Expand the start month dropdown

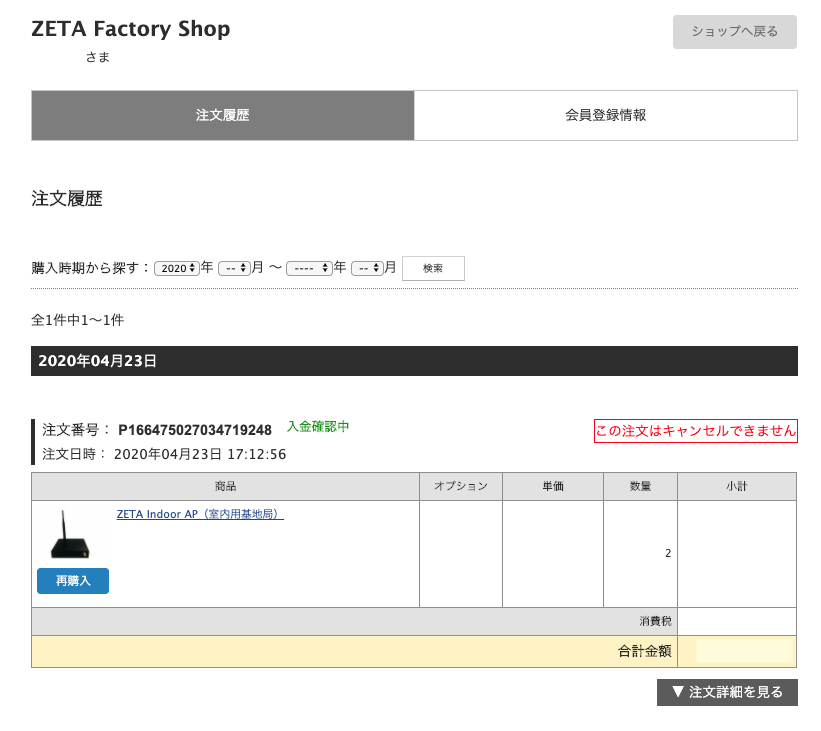pyautogui.click(x=232, y=268)
